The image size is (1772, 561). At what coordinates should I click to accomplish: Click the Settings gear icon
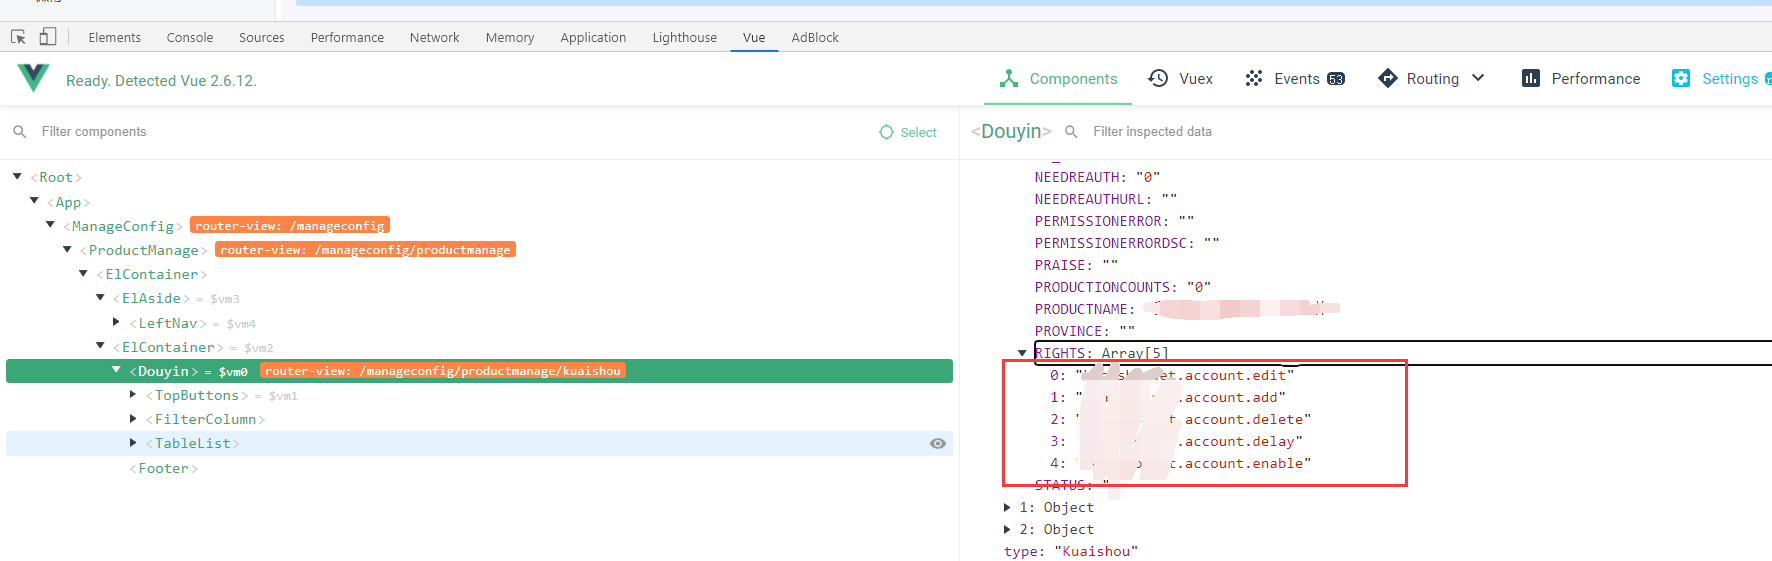click(x=1681, y=78)
